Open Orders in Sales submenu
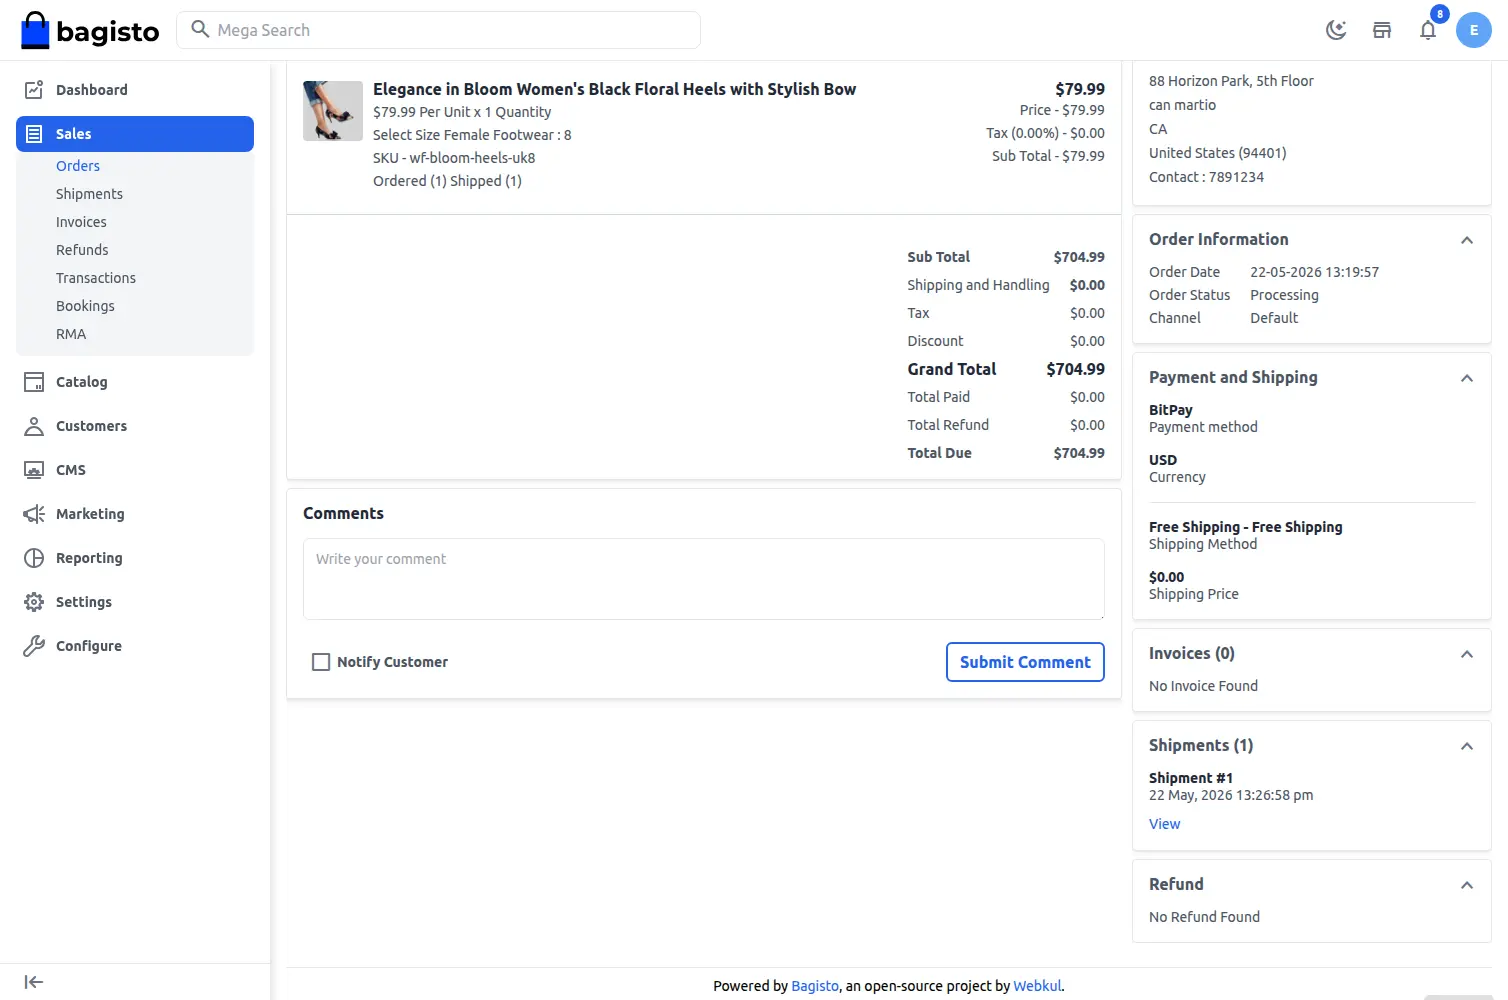 pyautogui.click(x=78, y=166)
